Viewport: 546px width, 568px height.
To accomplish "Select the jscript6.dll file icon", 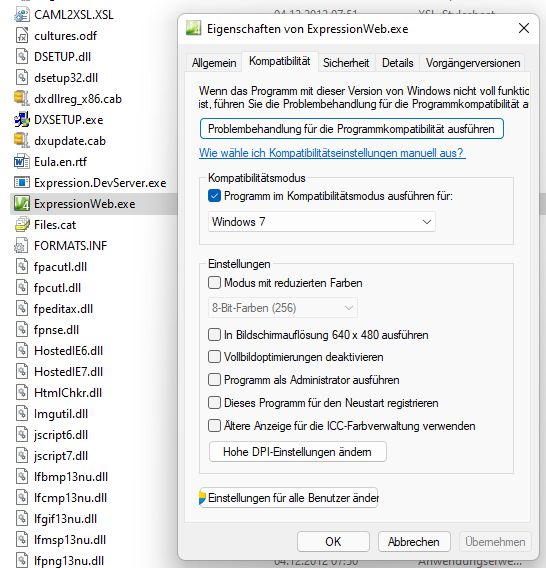I will (22, 435).
